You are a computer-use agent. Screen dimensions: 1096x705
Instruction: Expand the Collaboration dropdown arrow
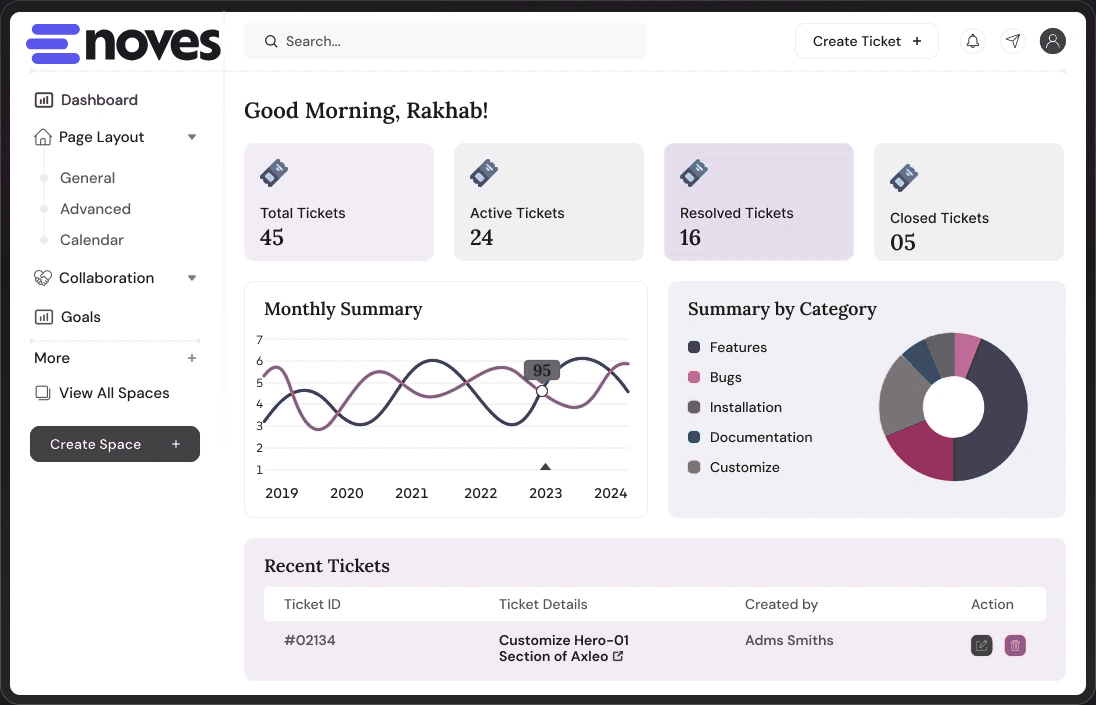click(192, 278)
